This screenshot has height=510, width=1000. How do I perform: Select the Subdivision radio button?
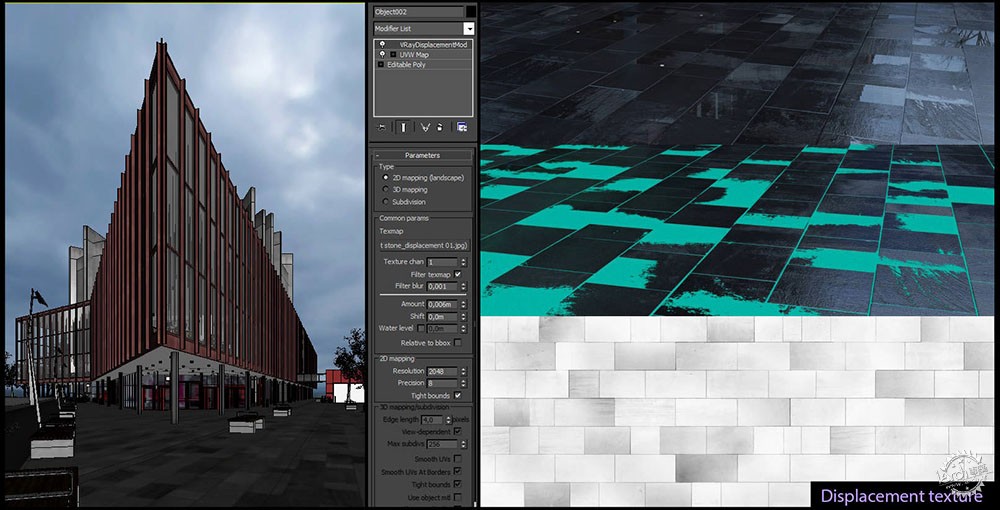coord(385,201)
